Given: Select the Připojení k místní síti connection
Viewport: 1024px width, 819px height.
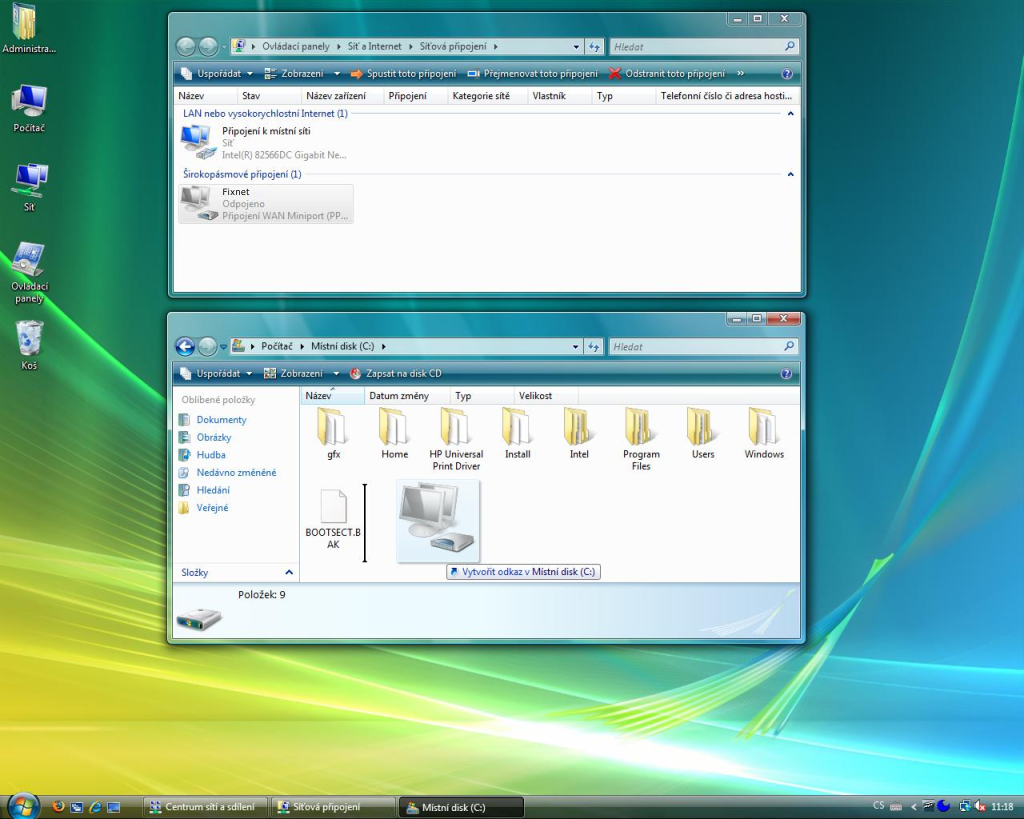Looking at the screenshot, I should pos(265,142).
